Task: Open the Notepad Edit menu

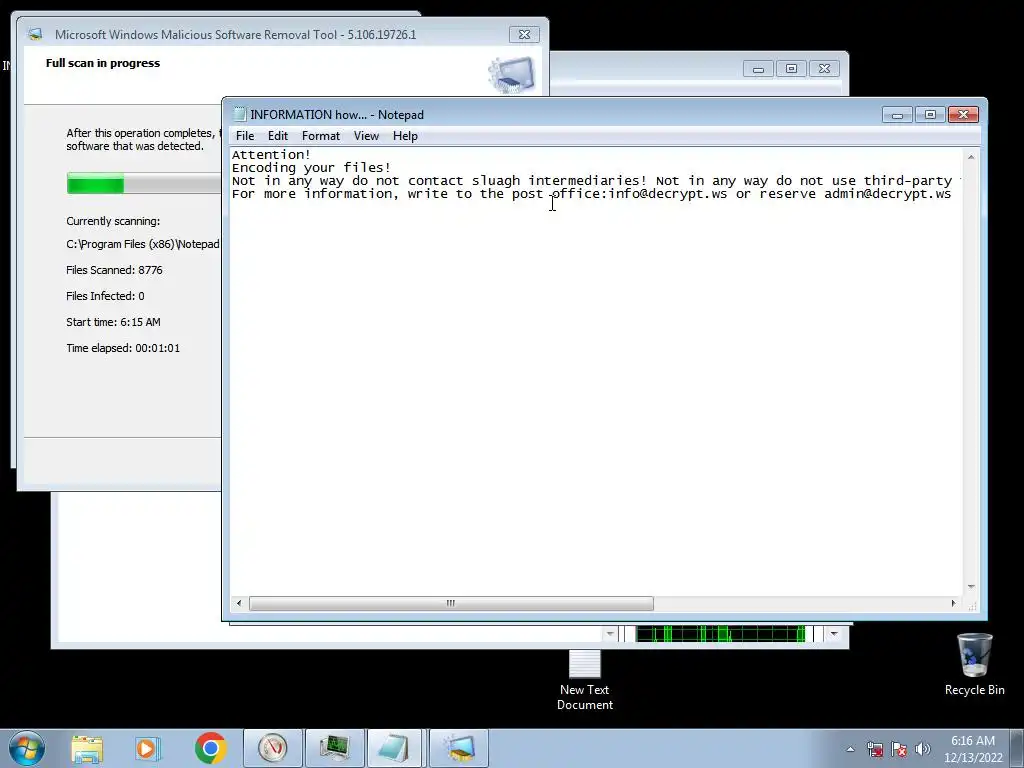Action: coord(278,136)
